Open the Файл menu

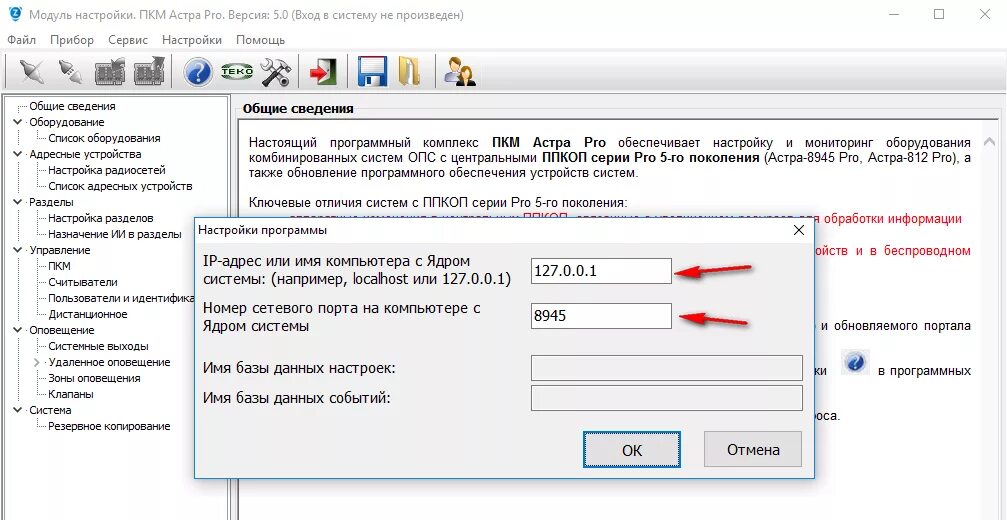coord(22,40)
